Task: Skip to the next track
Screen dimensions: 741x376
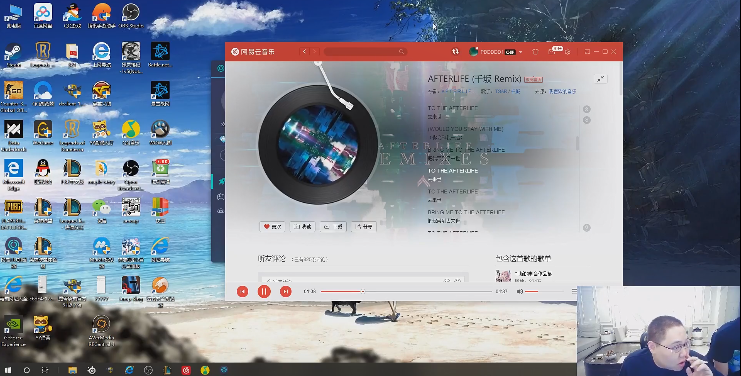Action: [285, 291]
